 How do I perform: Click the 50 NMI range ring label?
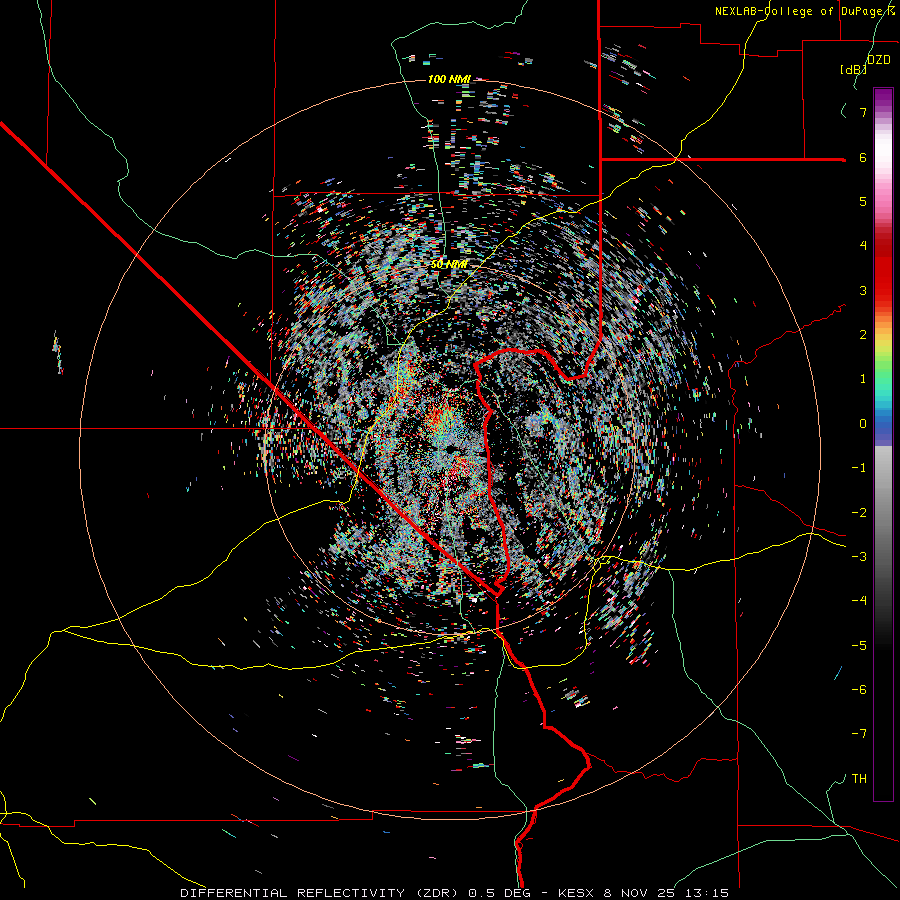[449, 265]
